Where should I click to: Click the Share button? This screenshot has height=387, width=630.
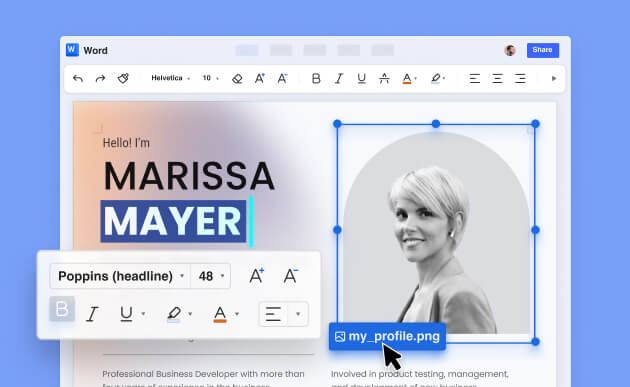coord(543,50)
